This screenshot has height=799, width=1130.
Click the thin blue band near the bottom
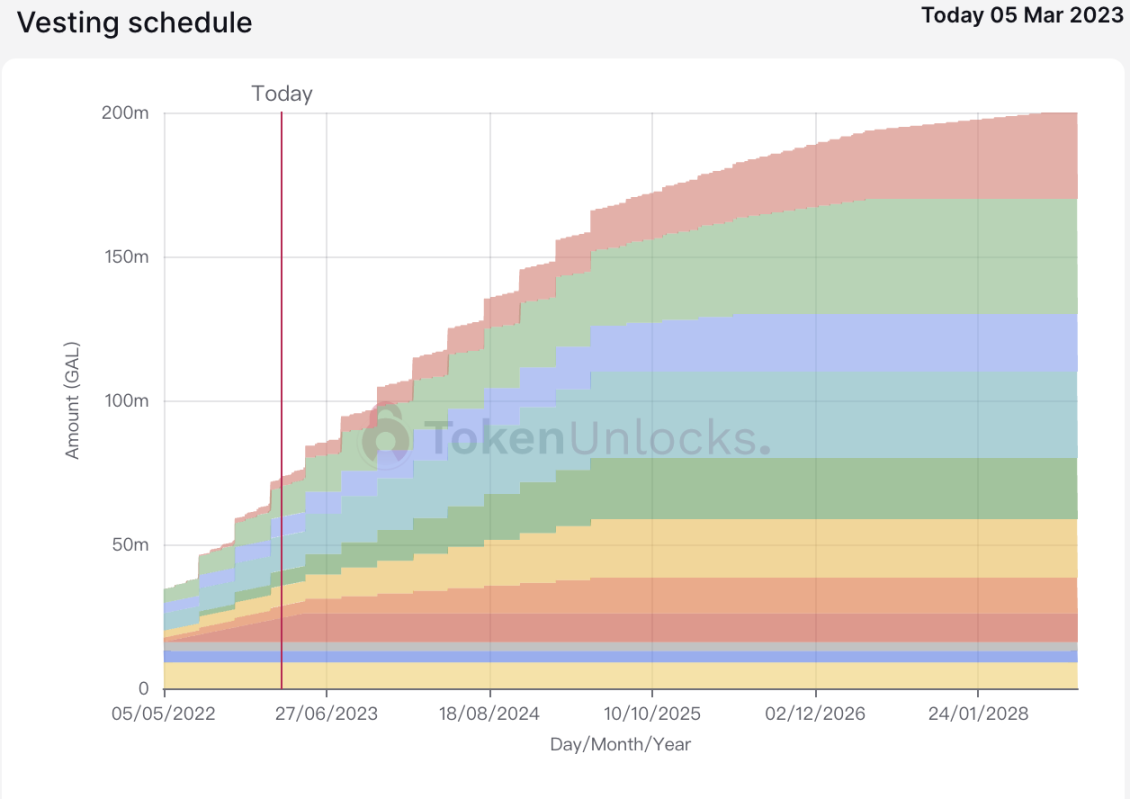click(x=620, y=656)
